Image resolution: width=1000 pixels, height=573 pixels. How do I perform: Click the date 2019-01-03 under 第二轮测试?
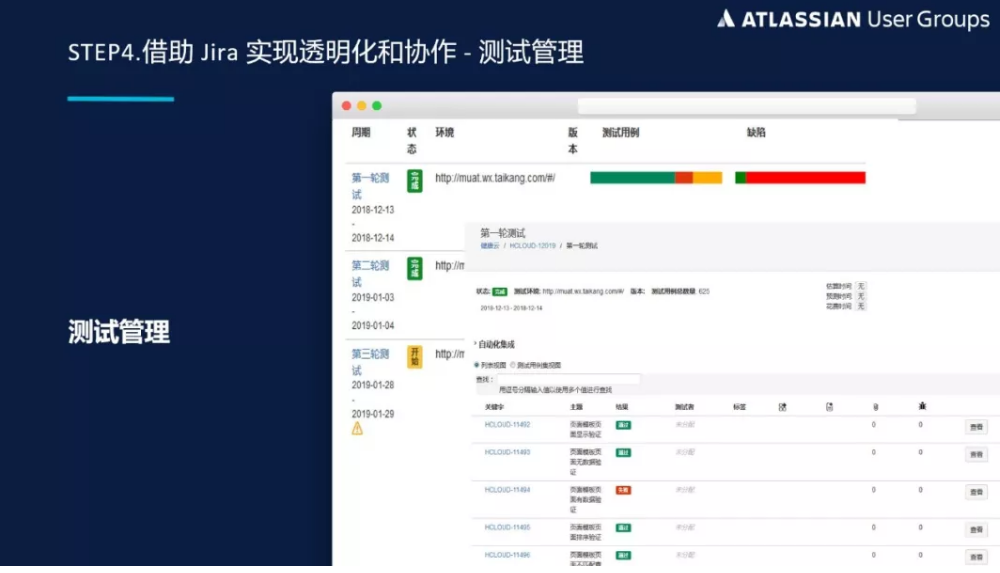[372, 297]
